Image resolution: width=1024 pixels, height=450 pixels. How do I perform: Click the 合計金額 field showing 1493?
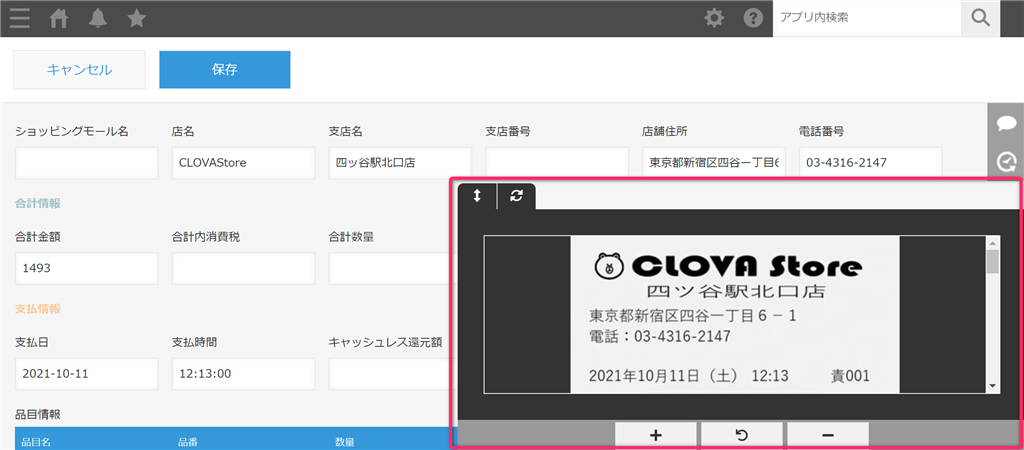tap(87, 268)
